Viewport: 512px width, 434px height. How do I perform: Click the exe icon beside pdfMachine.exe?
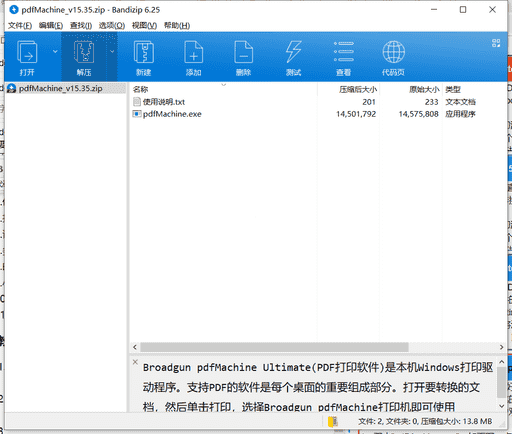(x=137, y=114)
